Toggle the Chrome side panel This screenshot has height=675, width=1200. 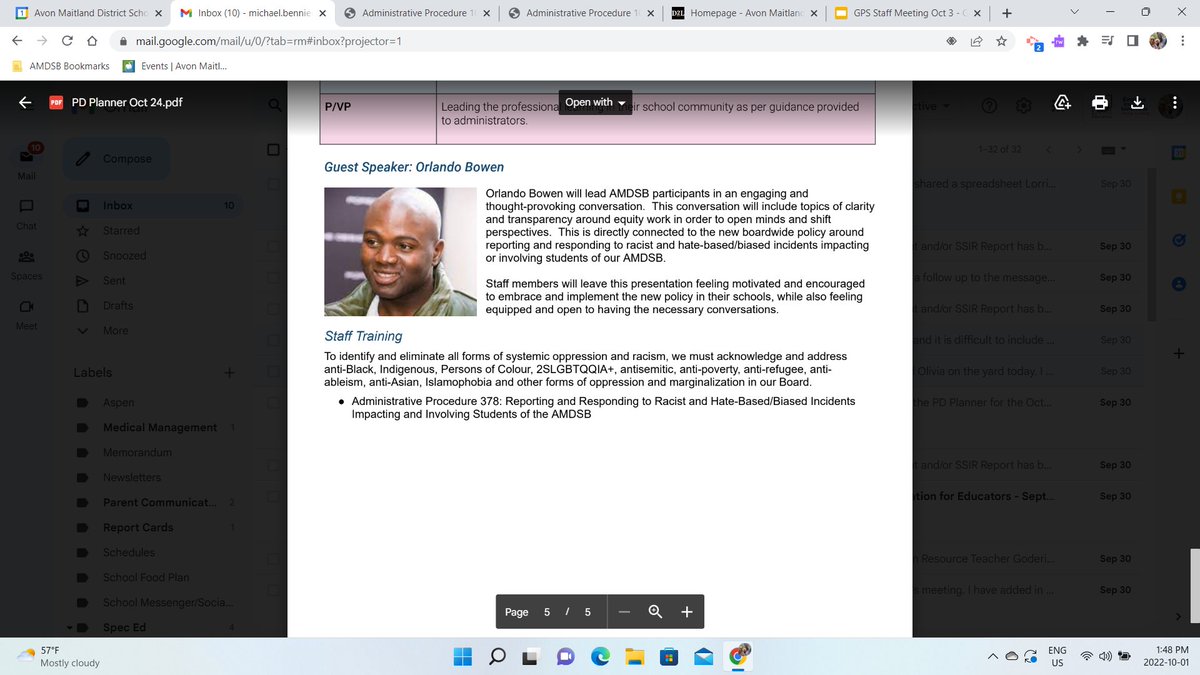tap(1133, 42)
